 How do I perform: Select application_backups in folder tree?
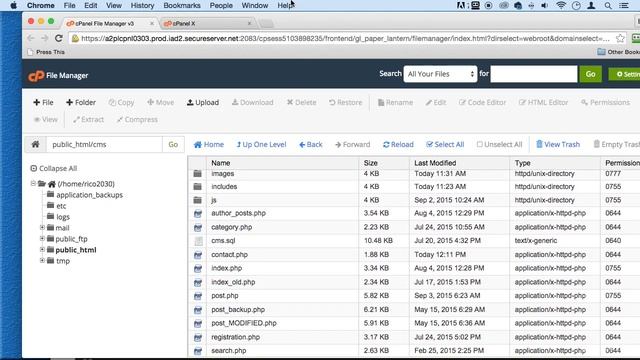coord(89,195)
